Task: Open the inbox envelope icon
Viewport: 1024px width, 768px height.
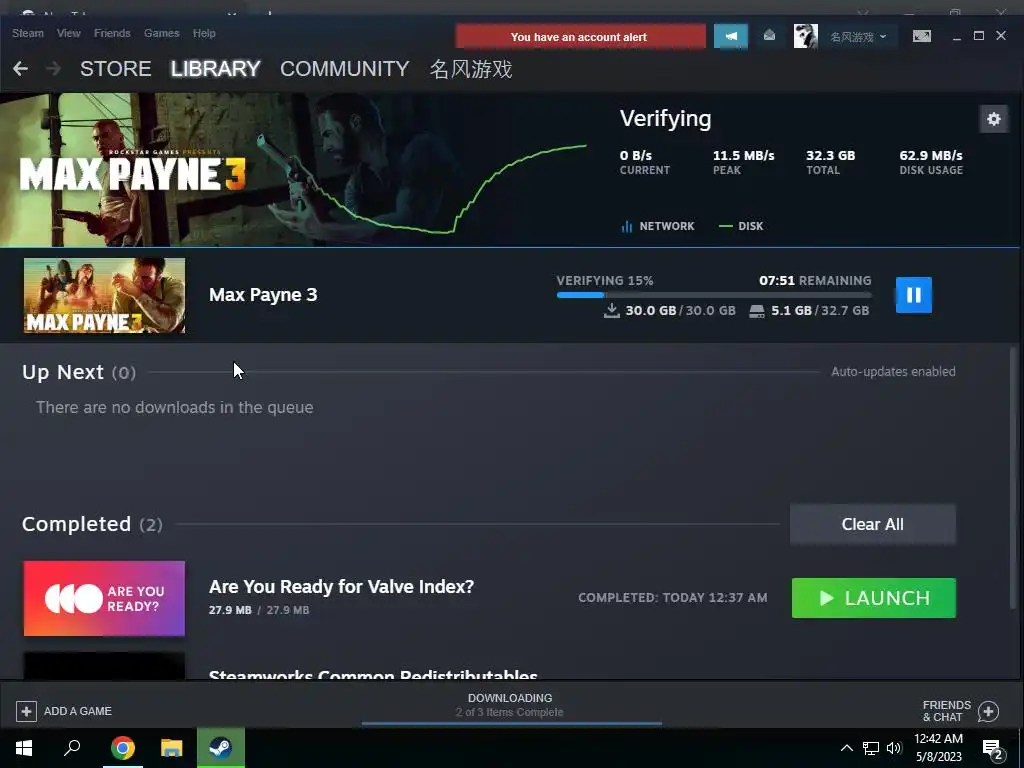Action: (769, 36)
